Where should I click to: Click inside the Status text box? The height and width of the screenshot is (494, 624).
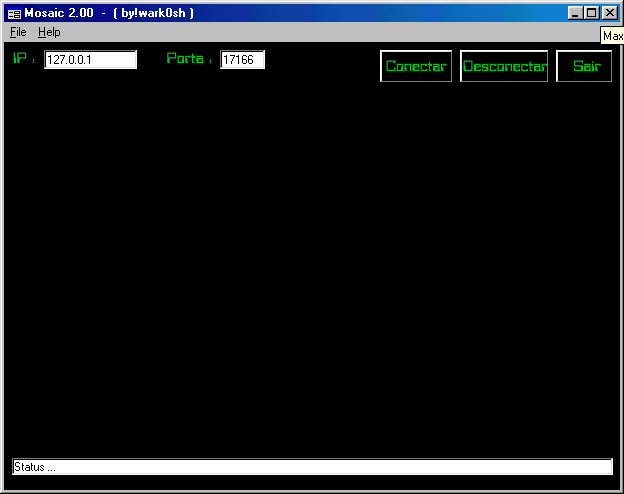[311, 467]
